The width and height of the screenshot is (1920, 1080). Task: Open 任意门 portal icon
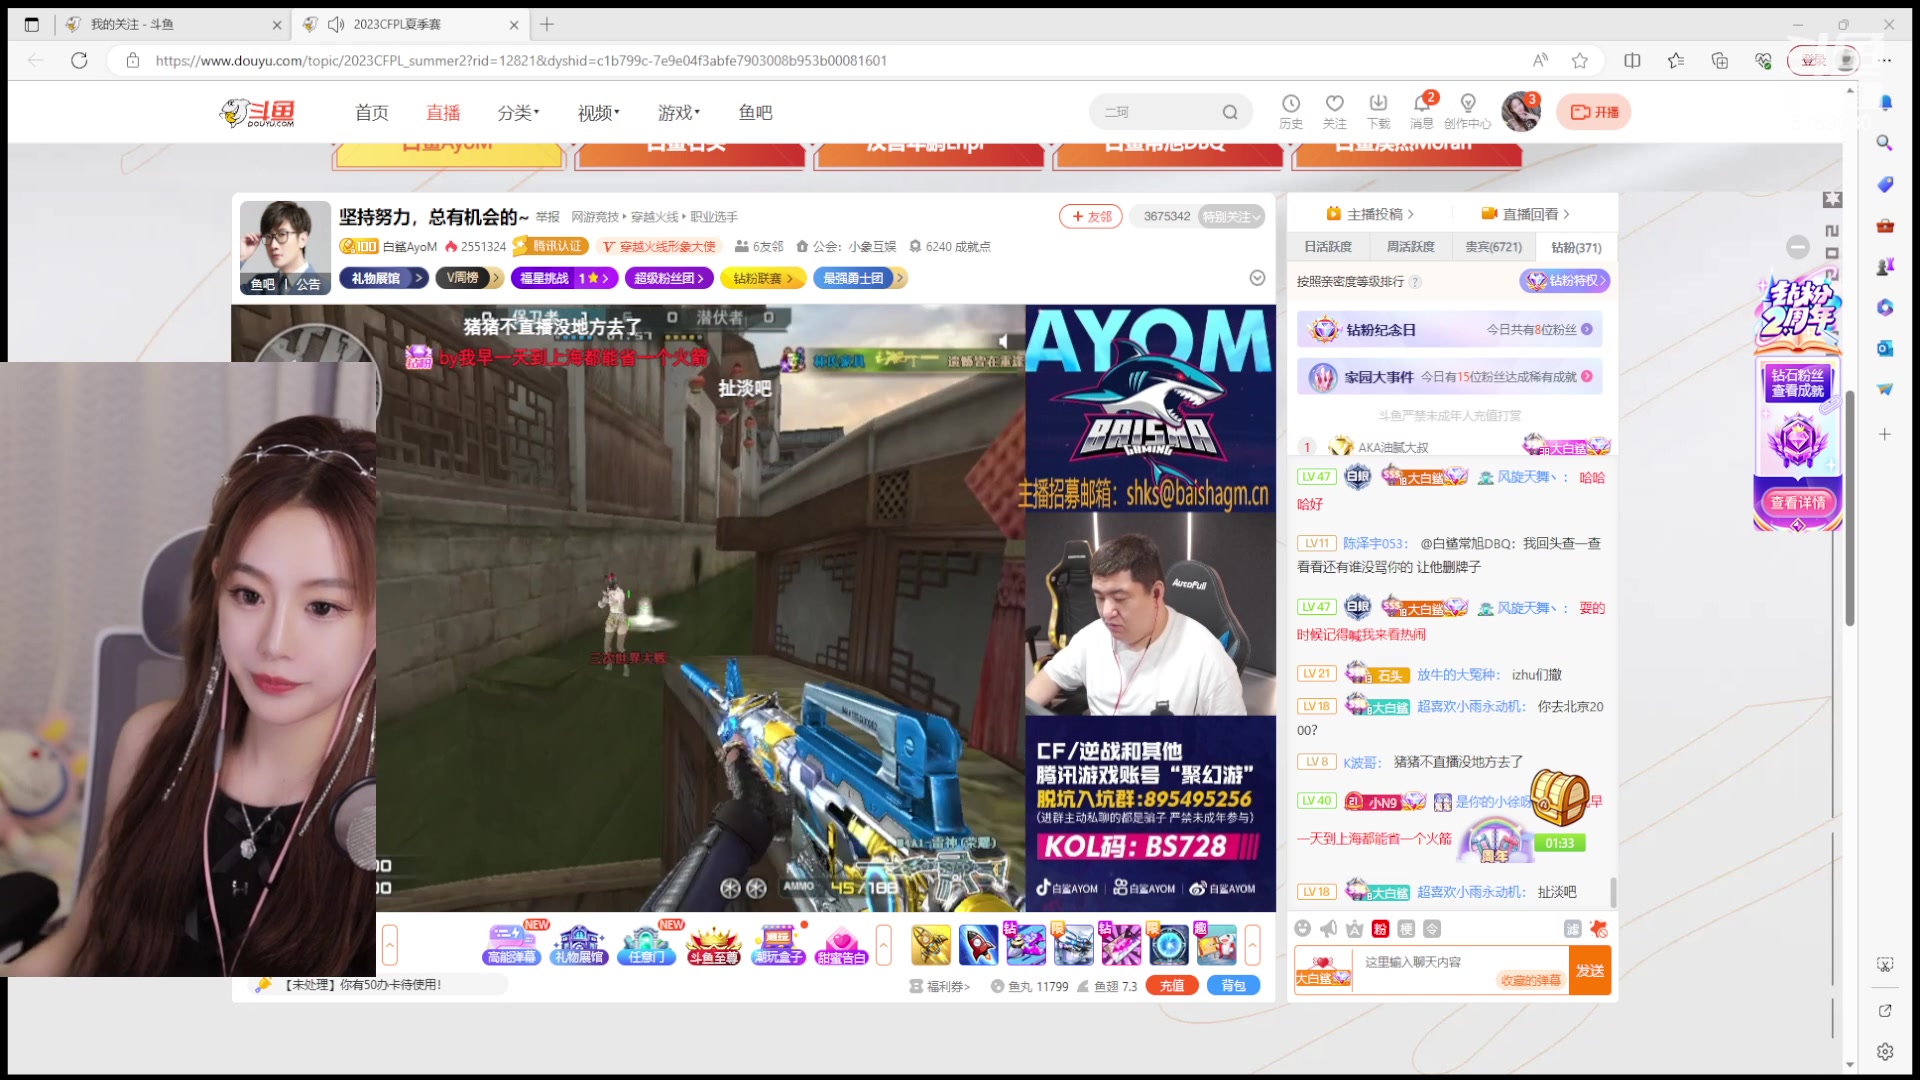coord(647,943)
